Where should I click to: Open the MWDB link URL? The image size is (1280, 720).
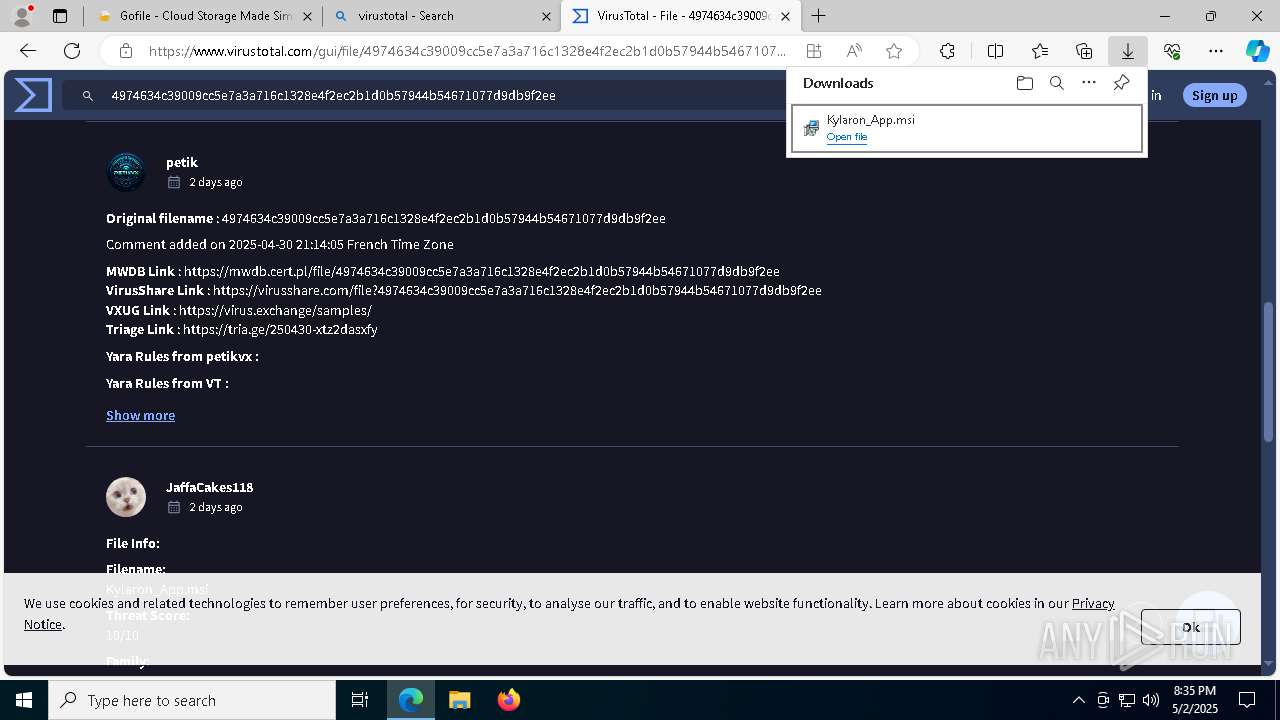coord(482,271)
